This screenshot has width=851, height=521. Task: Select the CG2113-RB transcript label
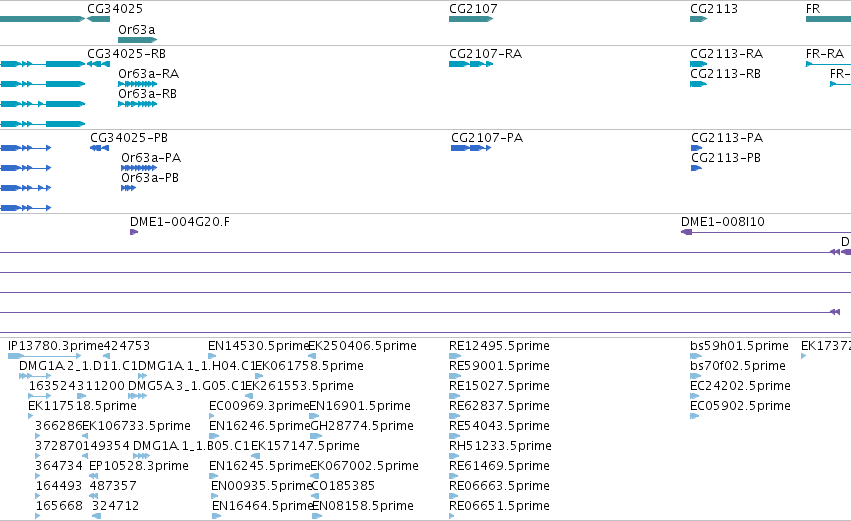pos(726,73)
